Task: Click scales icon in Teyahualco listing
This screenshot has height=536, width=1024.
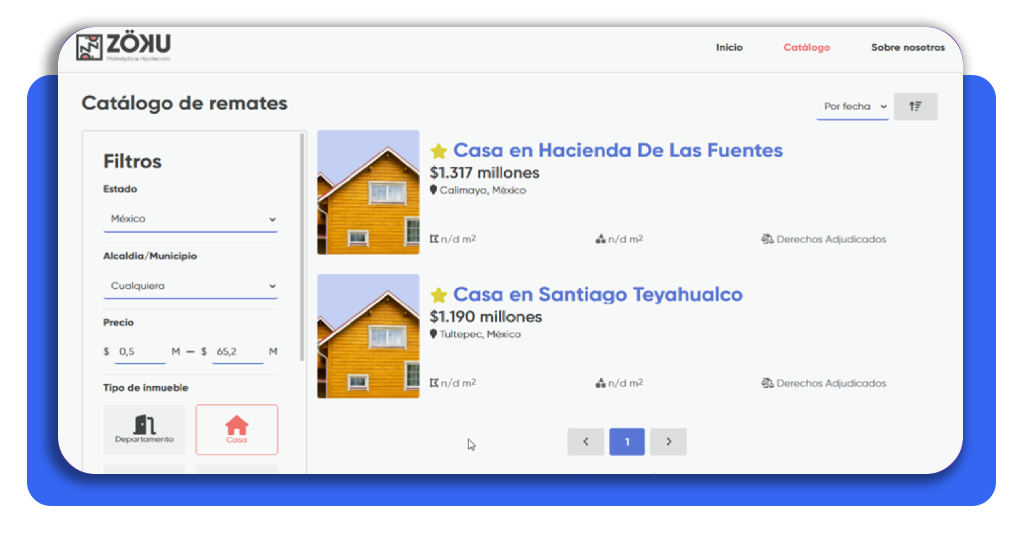Action: [767, 383]
